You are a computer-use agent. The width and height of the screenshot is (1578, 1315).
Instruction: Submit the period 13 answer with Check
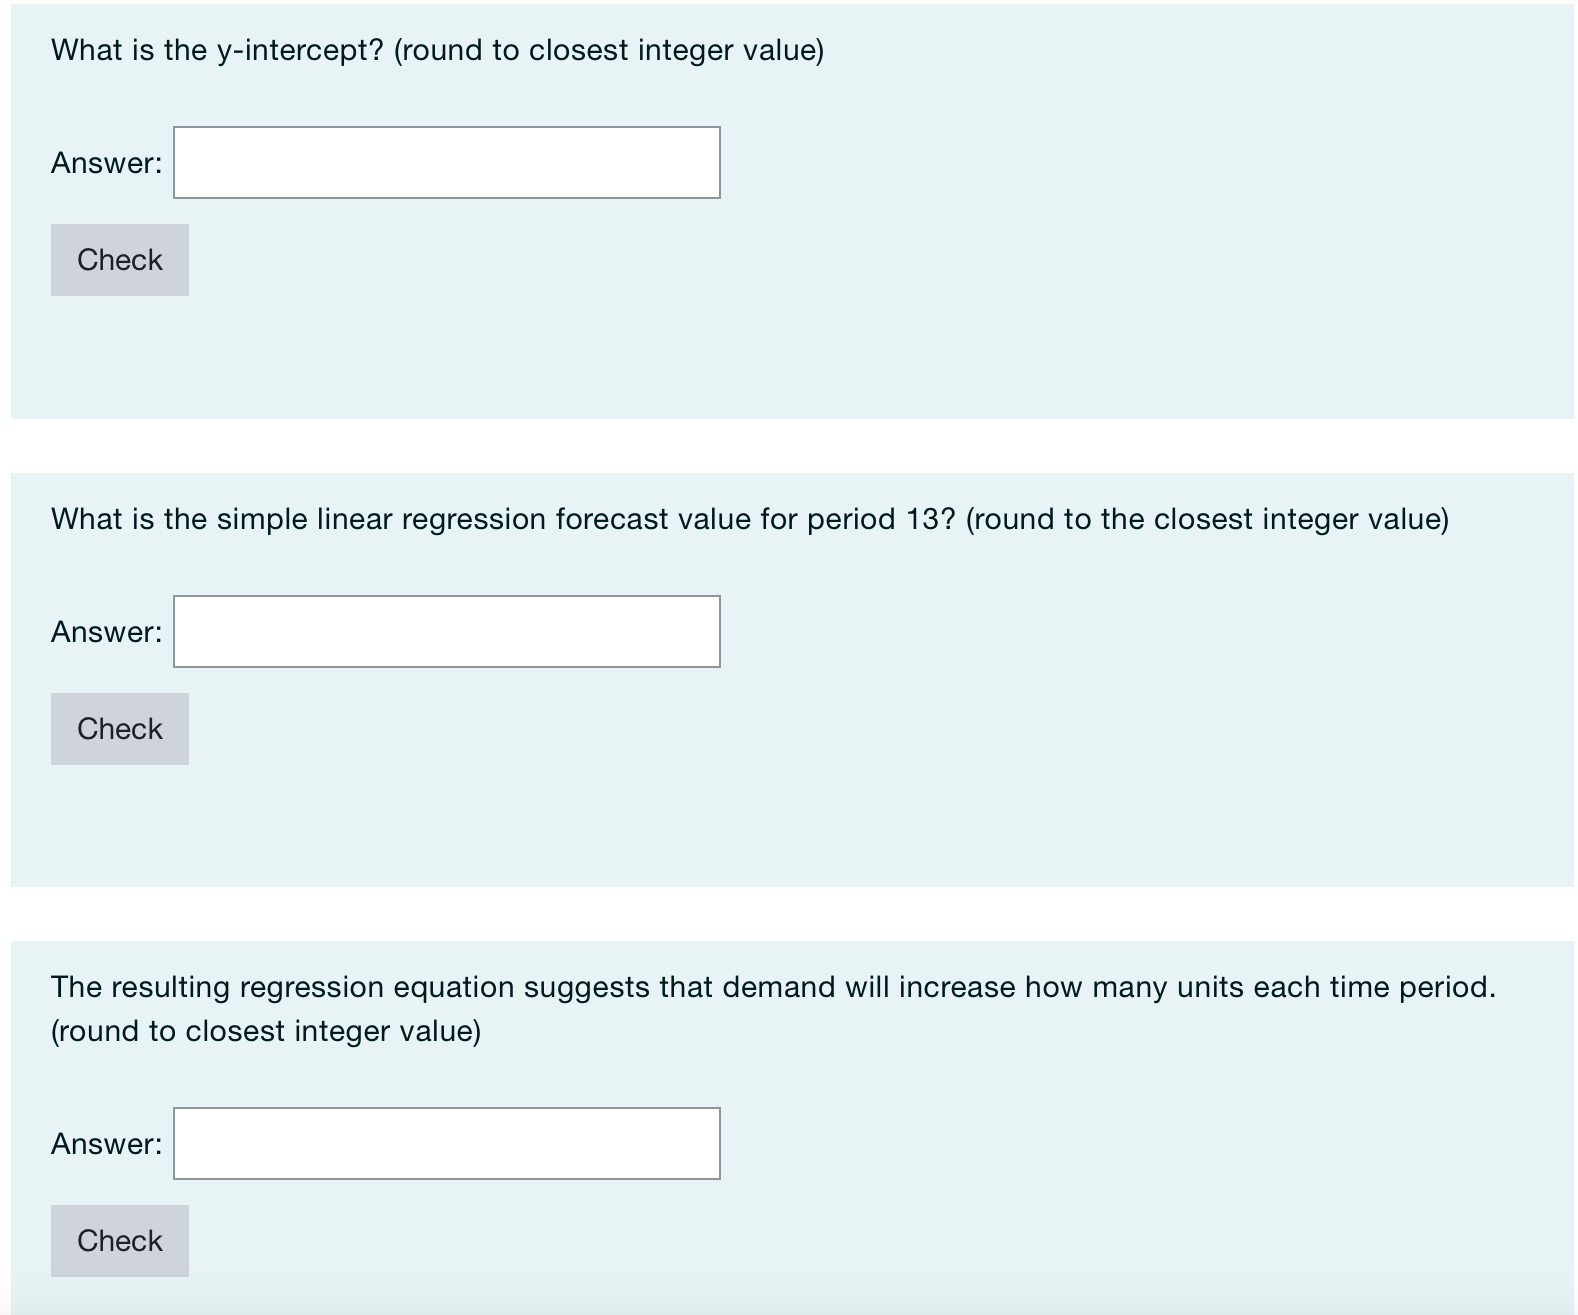point(119,728)
